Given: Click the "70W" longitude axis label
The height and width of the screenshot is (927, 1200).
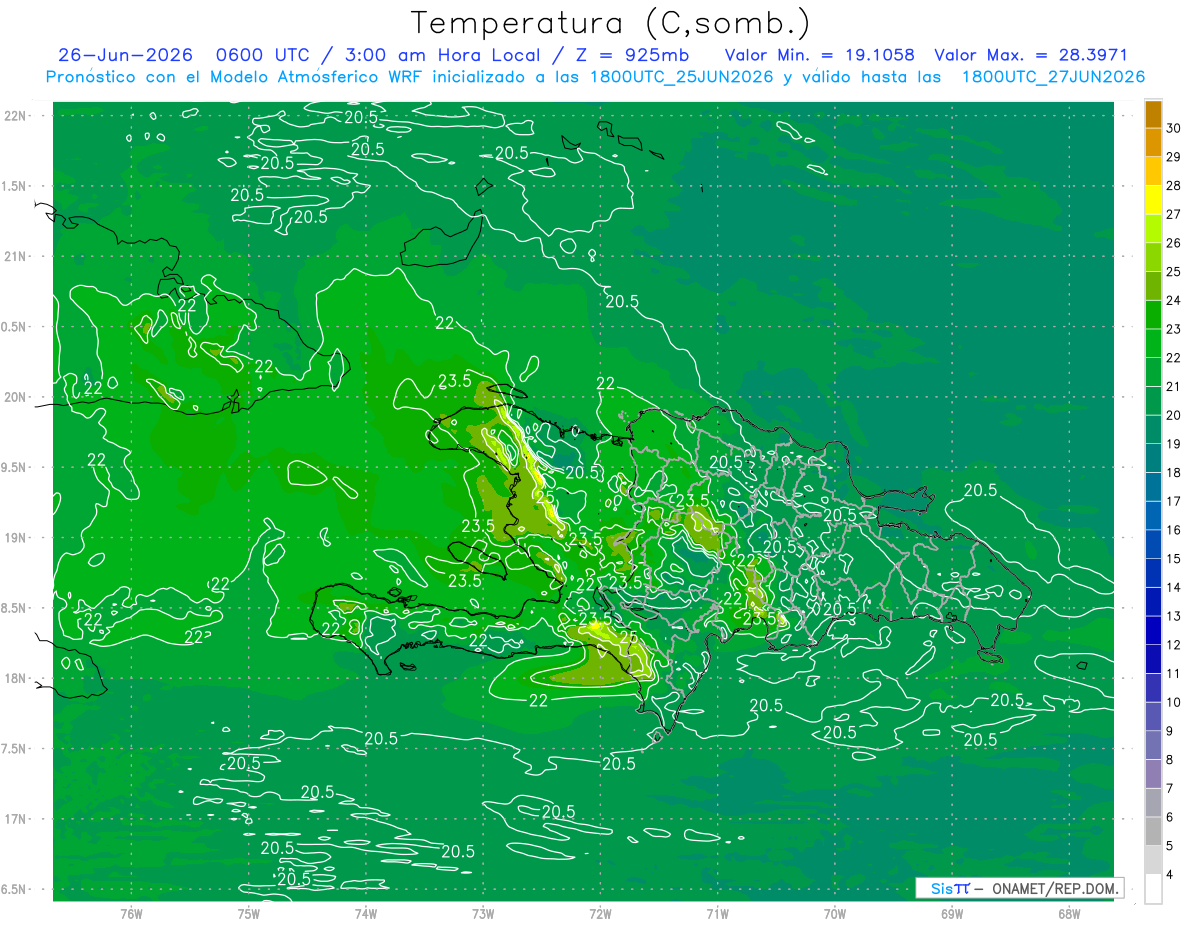Looking at the screenshot, I should [x=834, y=913].
